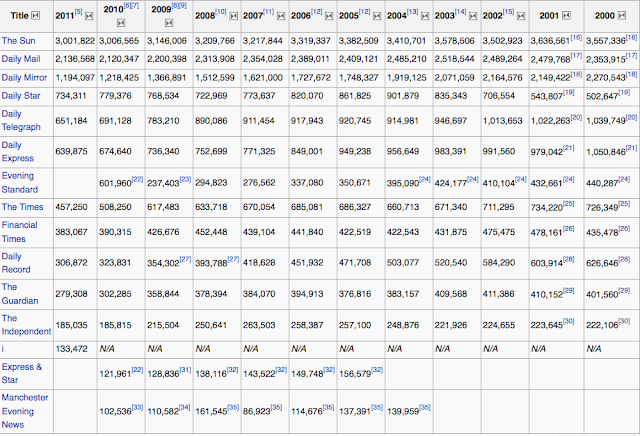Open The Sun article link
The width and height of the screenshot is (640, 436).
coord(18,41)
